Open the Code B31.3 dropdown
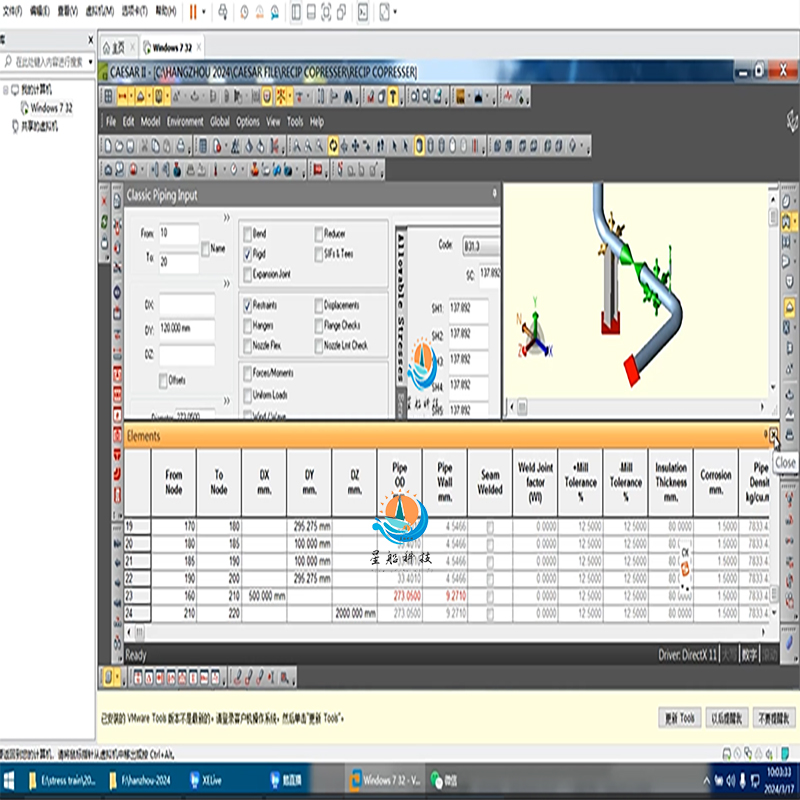800x800 pixels. coord(481,246)
